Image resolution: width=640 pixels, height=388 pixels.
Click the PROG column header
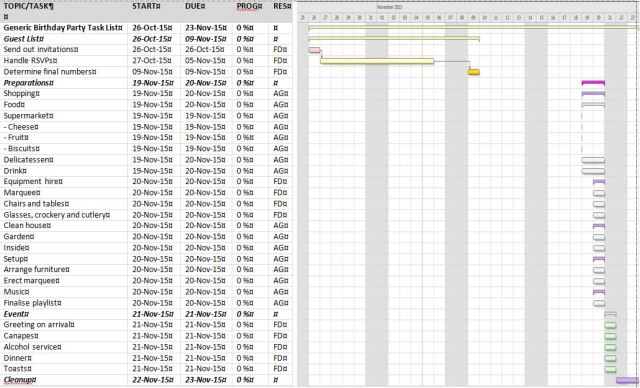249,6
